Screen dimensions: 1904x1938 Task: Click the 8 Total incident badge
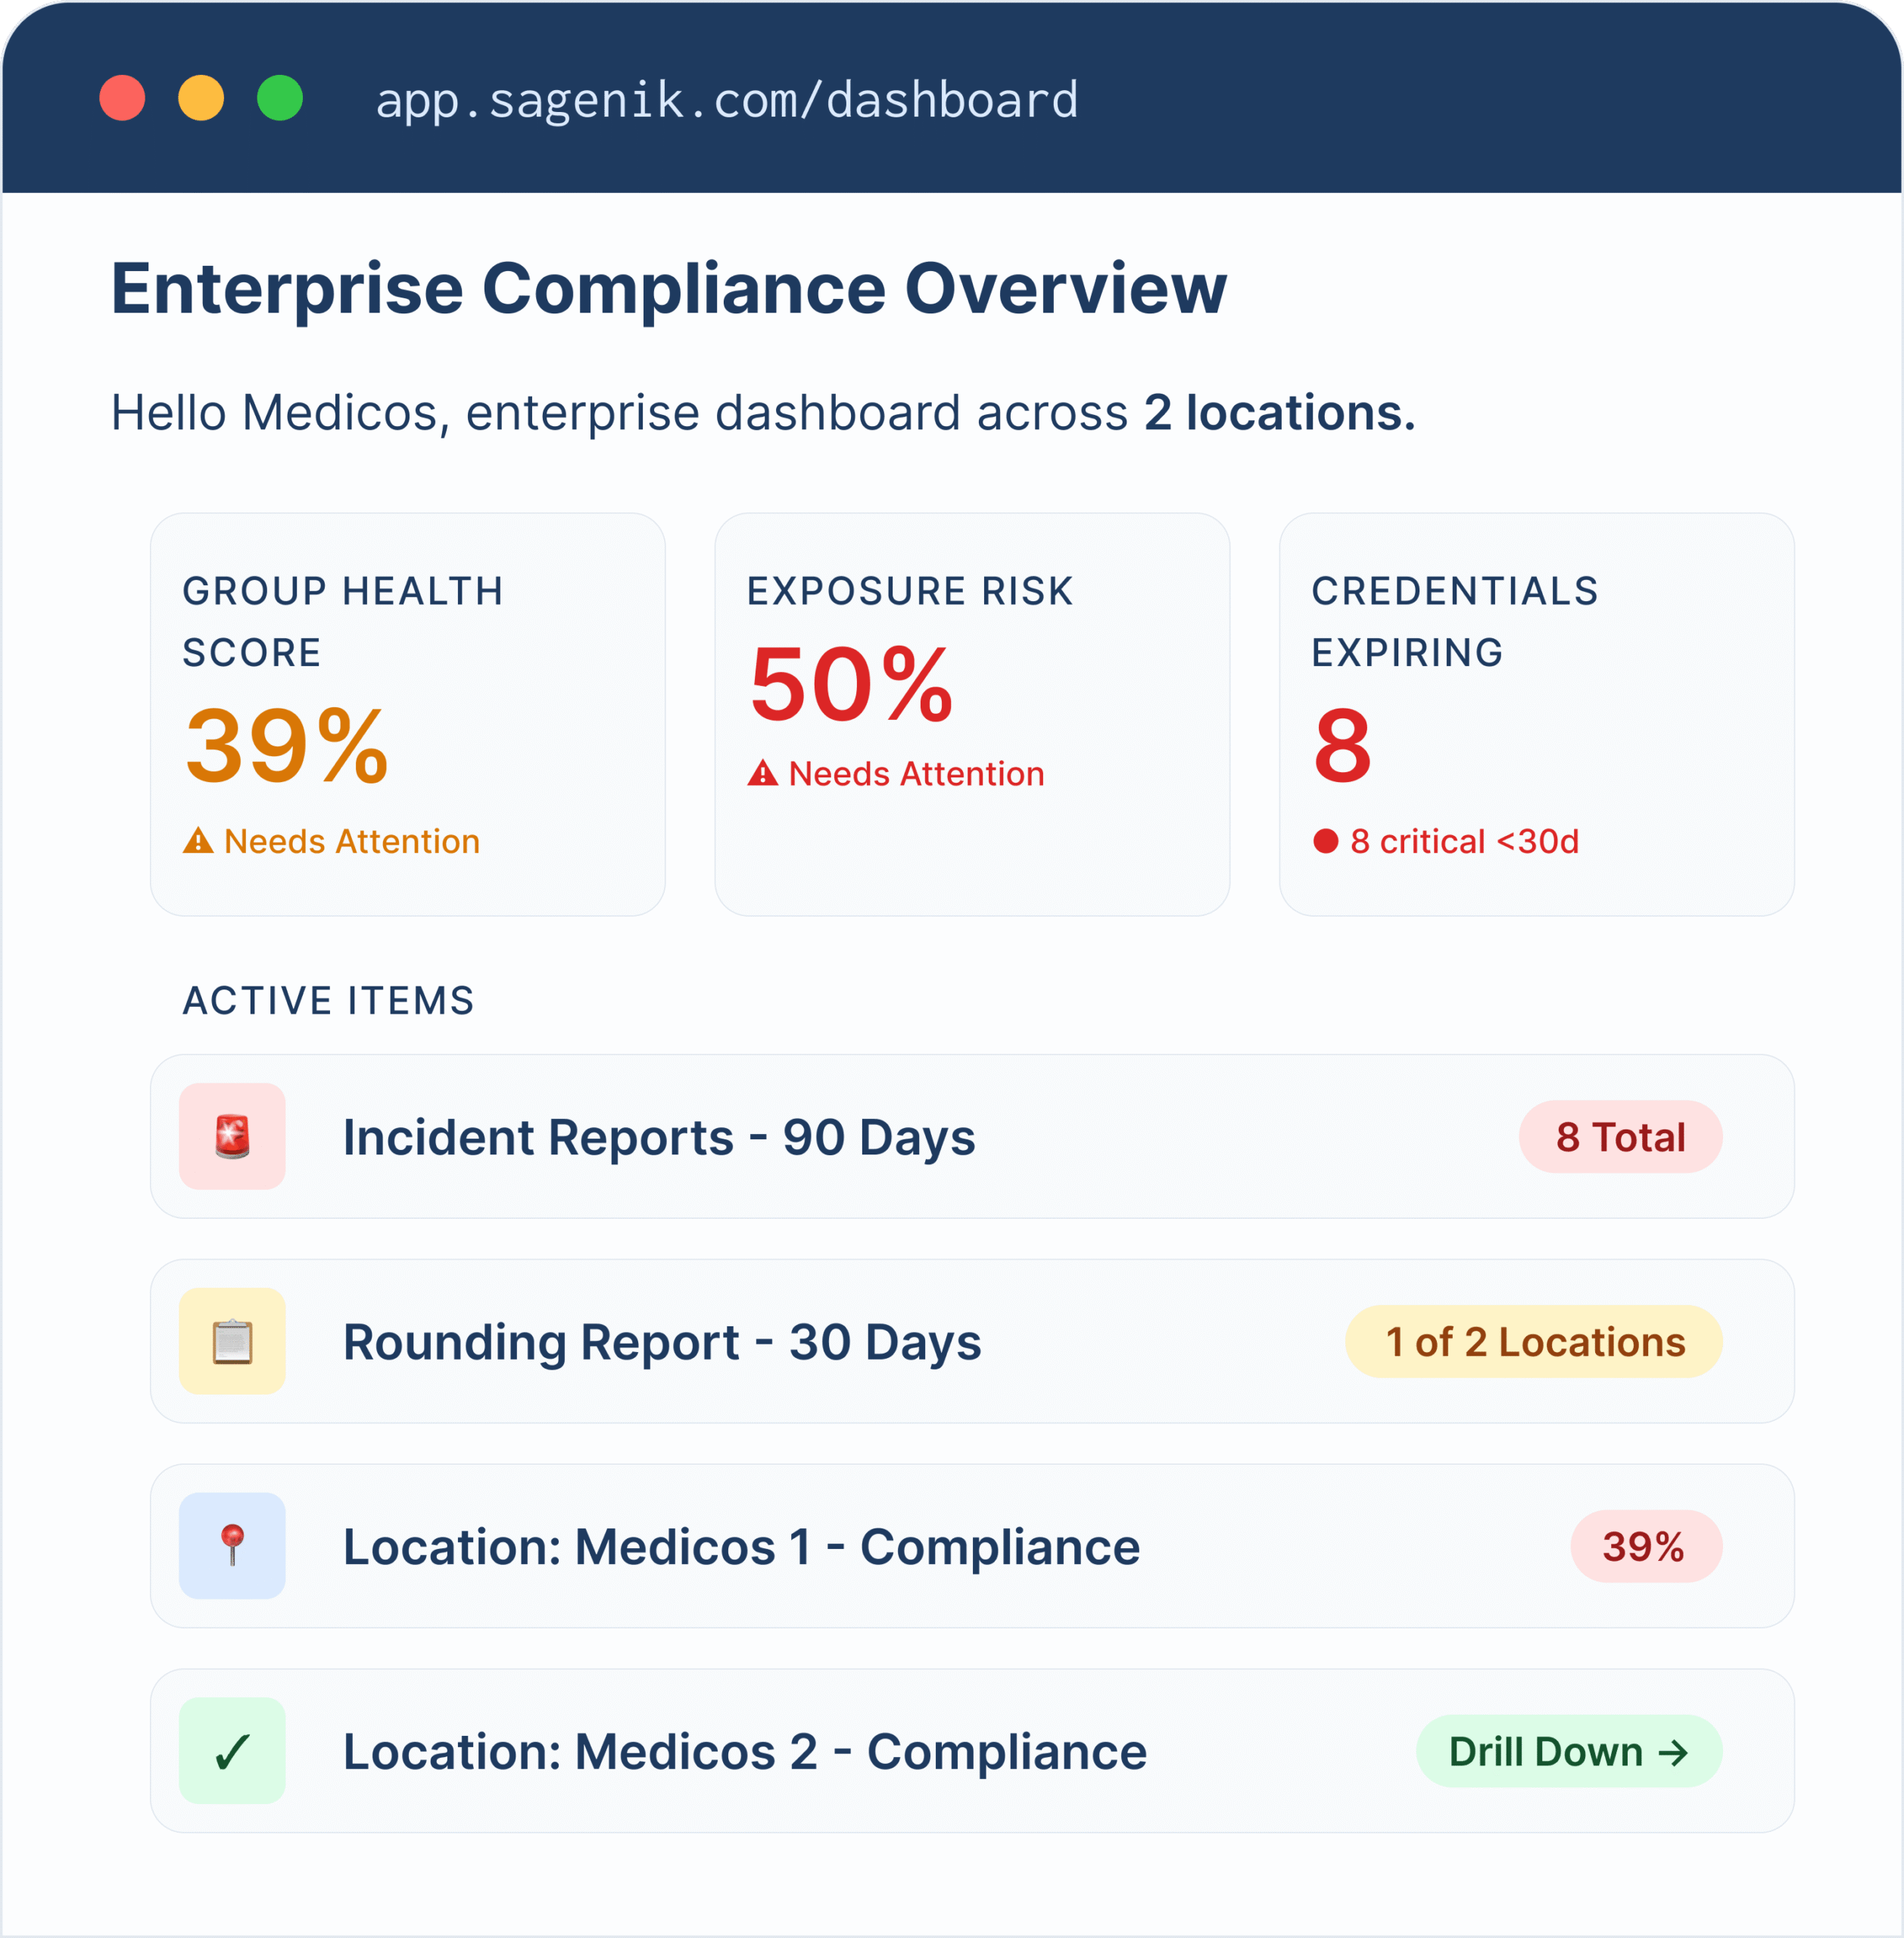point(1620,1137)
